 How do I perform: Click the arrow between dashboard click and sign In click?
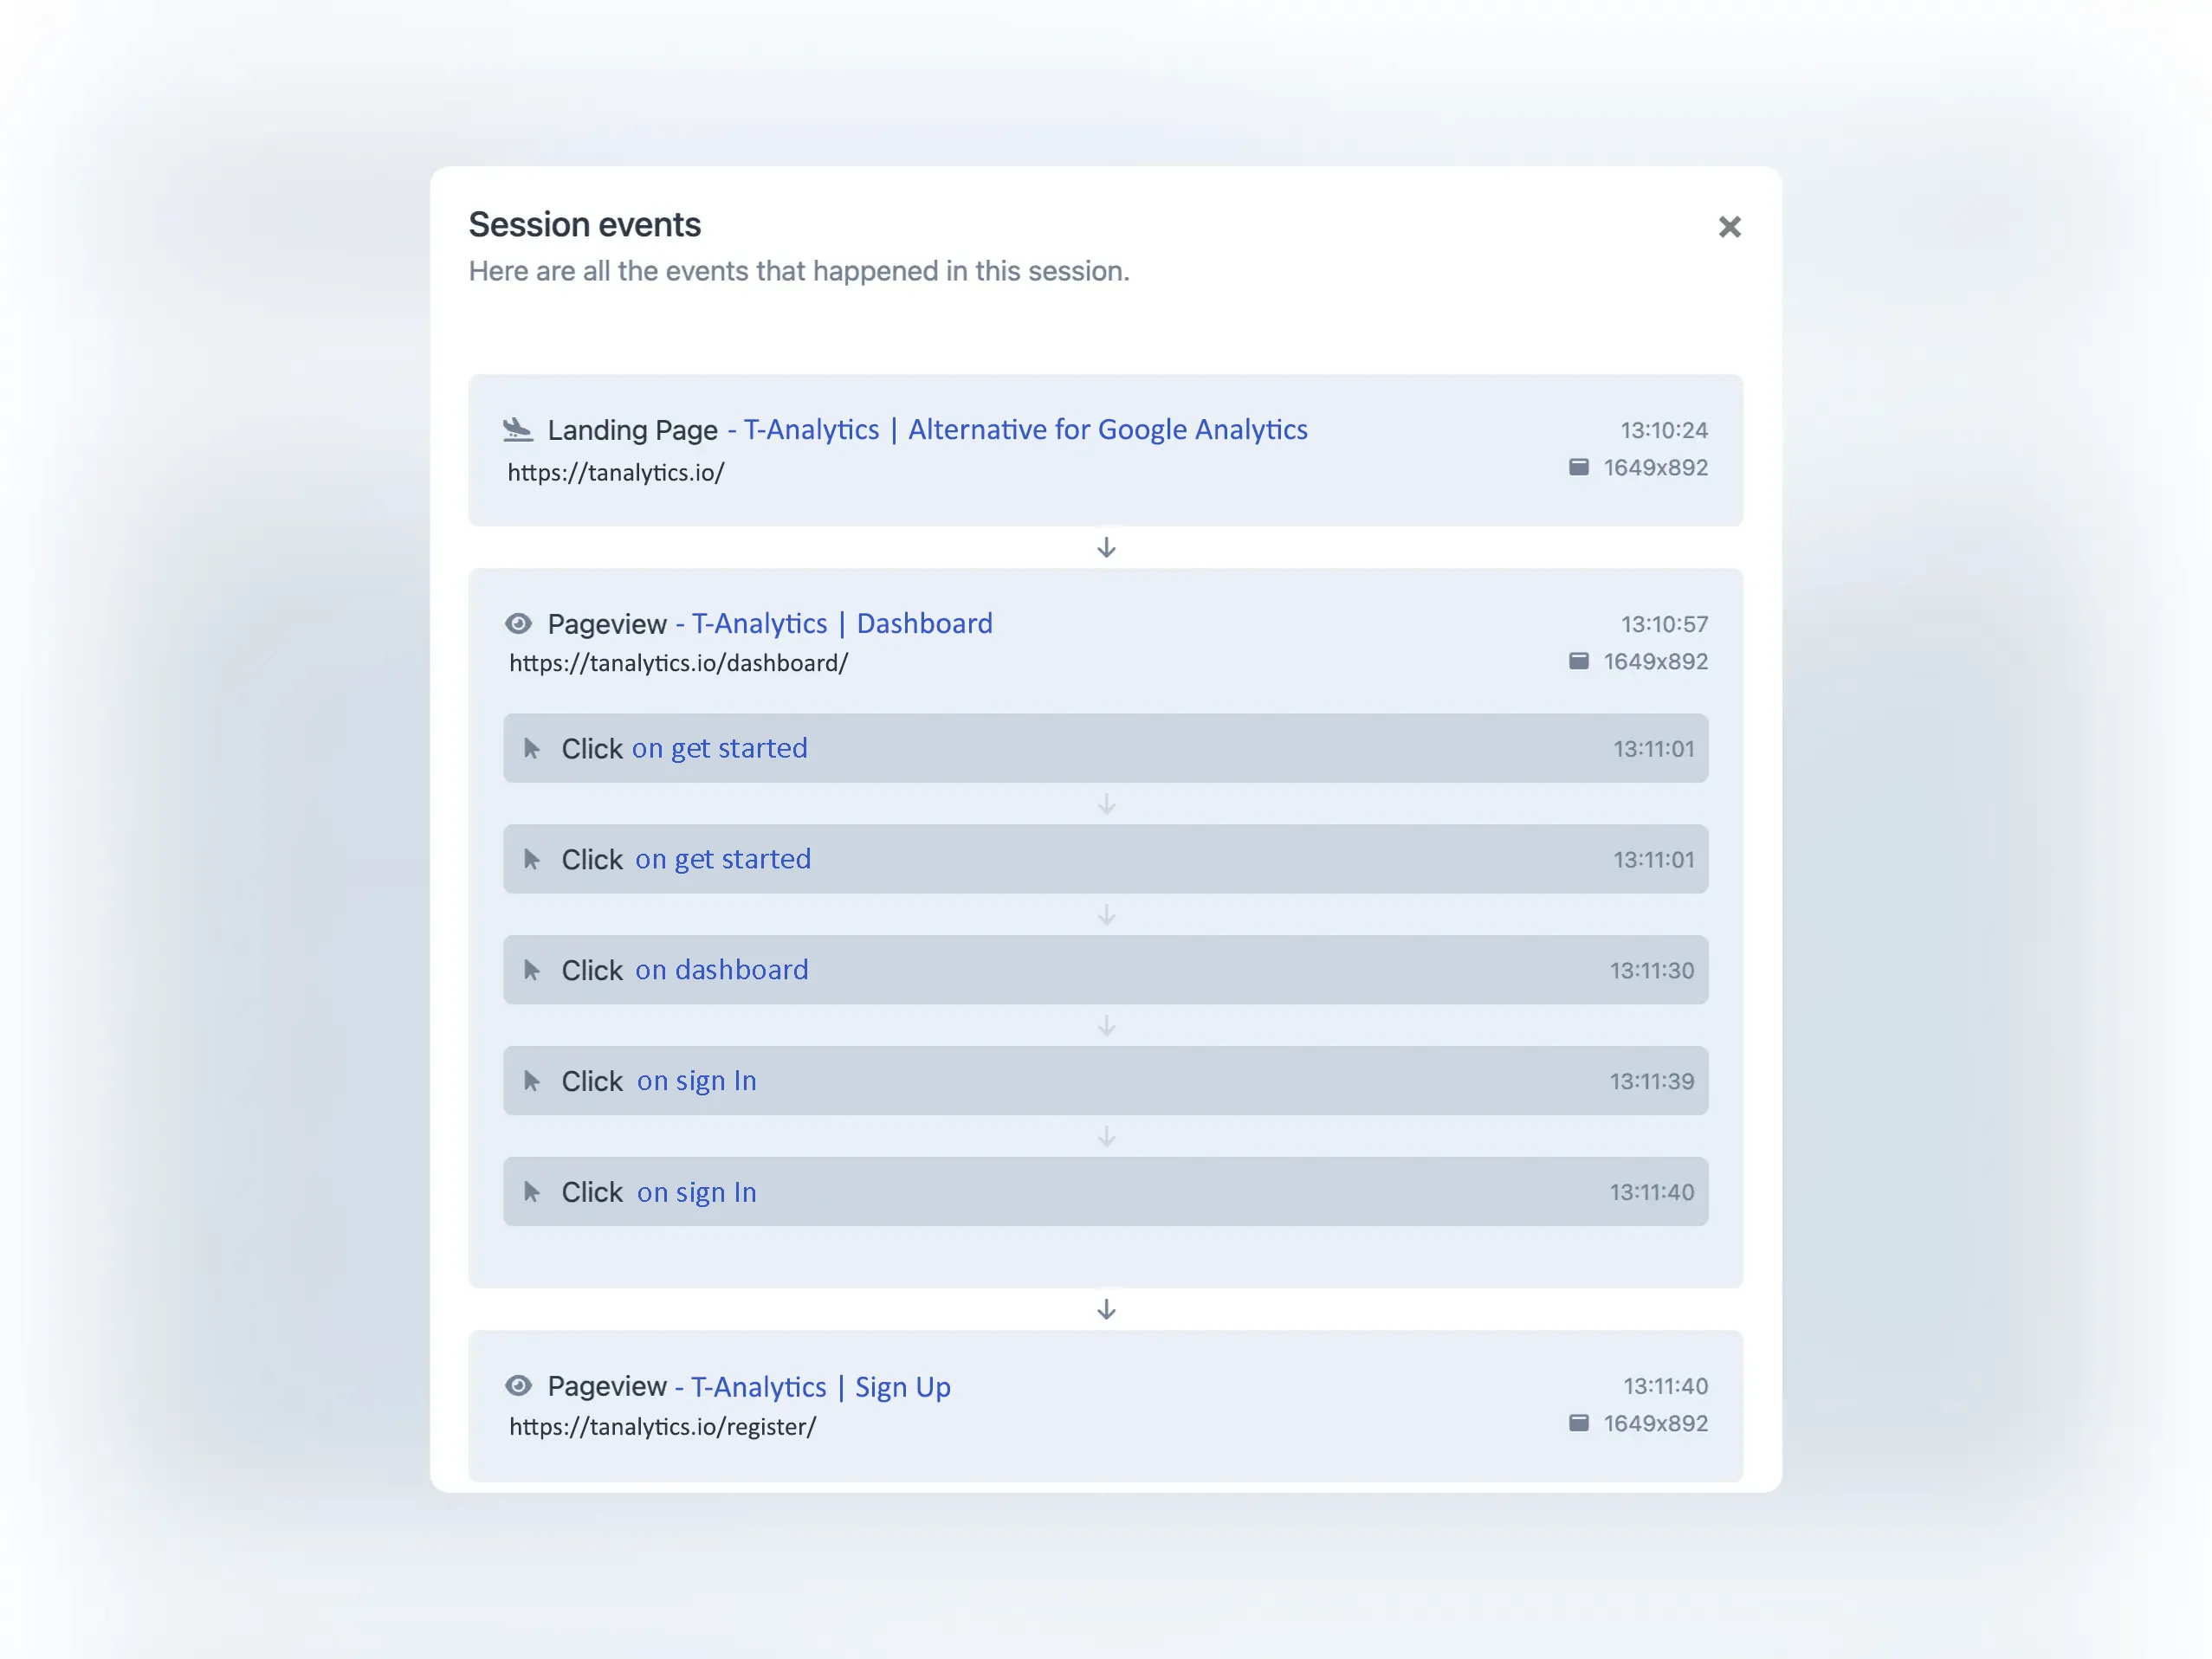(1106, 1025)
